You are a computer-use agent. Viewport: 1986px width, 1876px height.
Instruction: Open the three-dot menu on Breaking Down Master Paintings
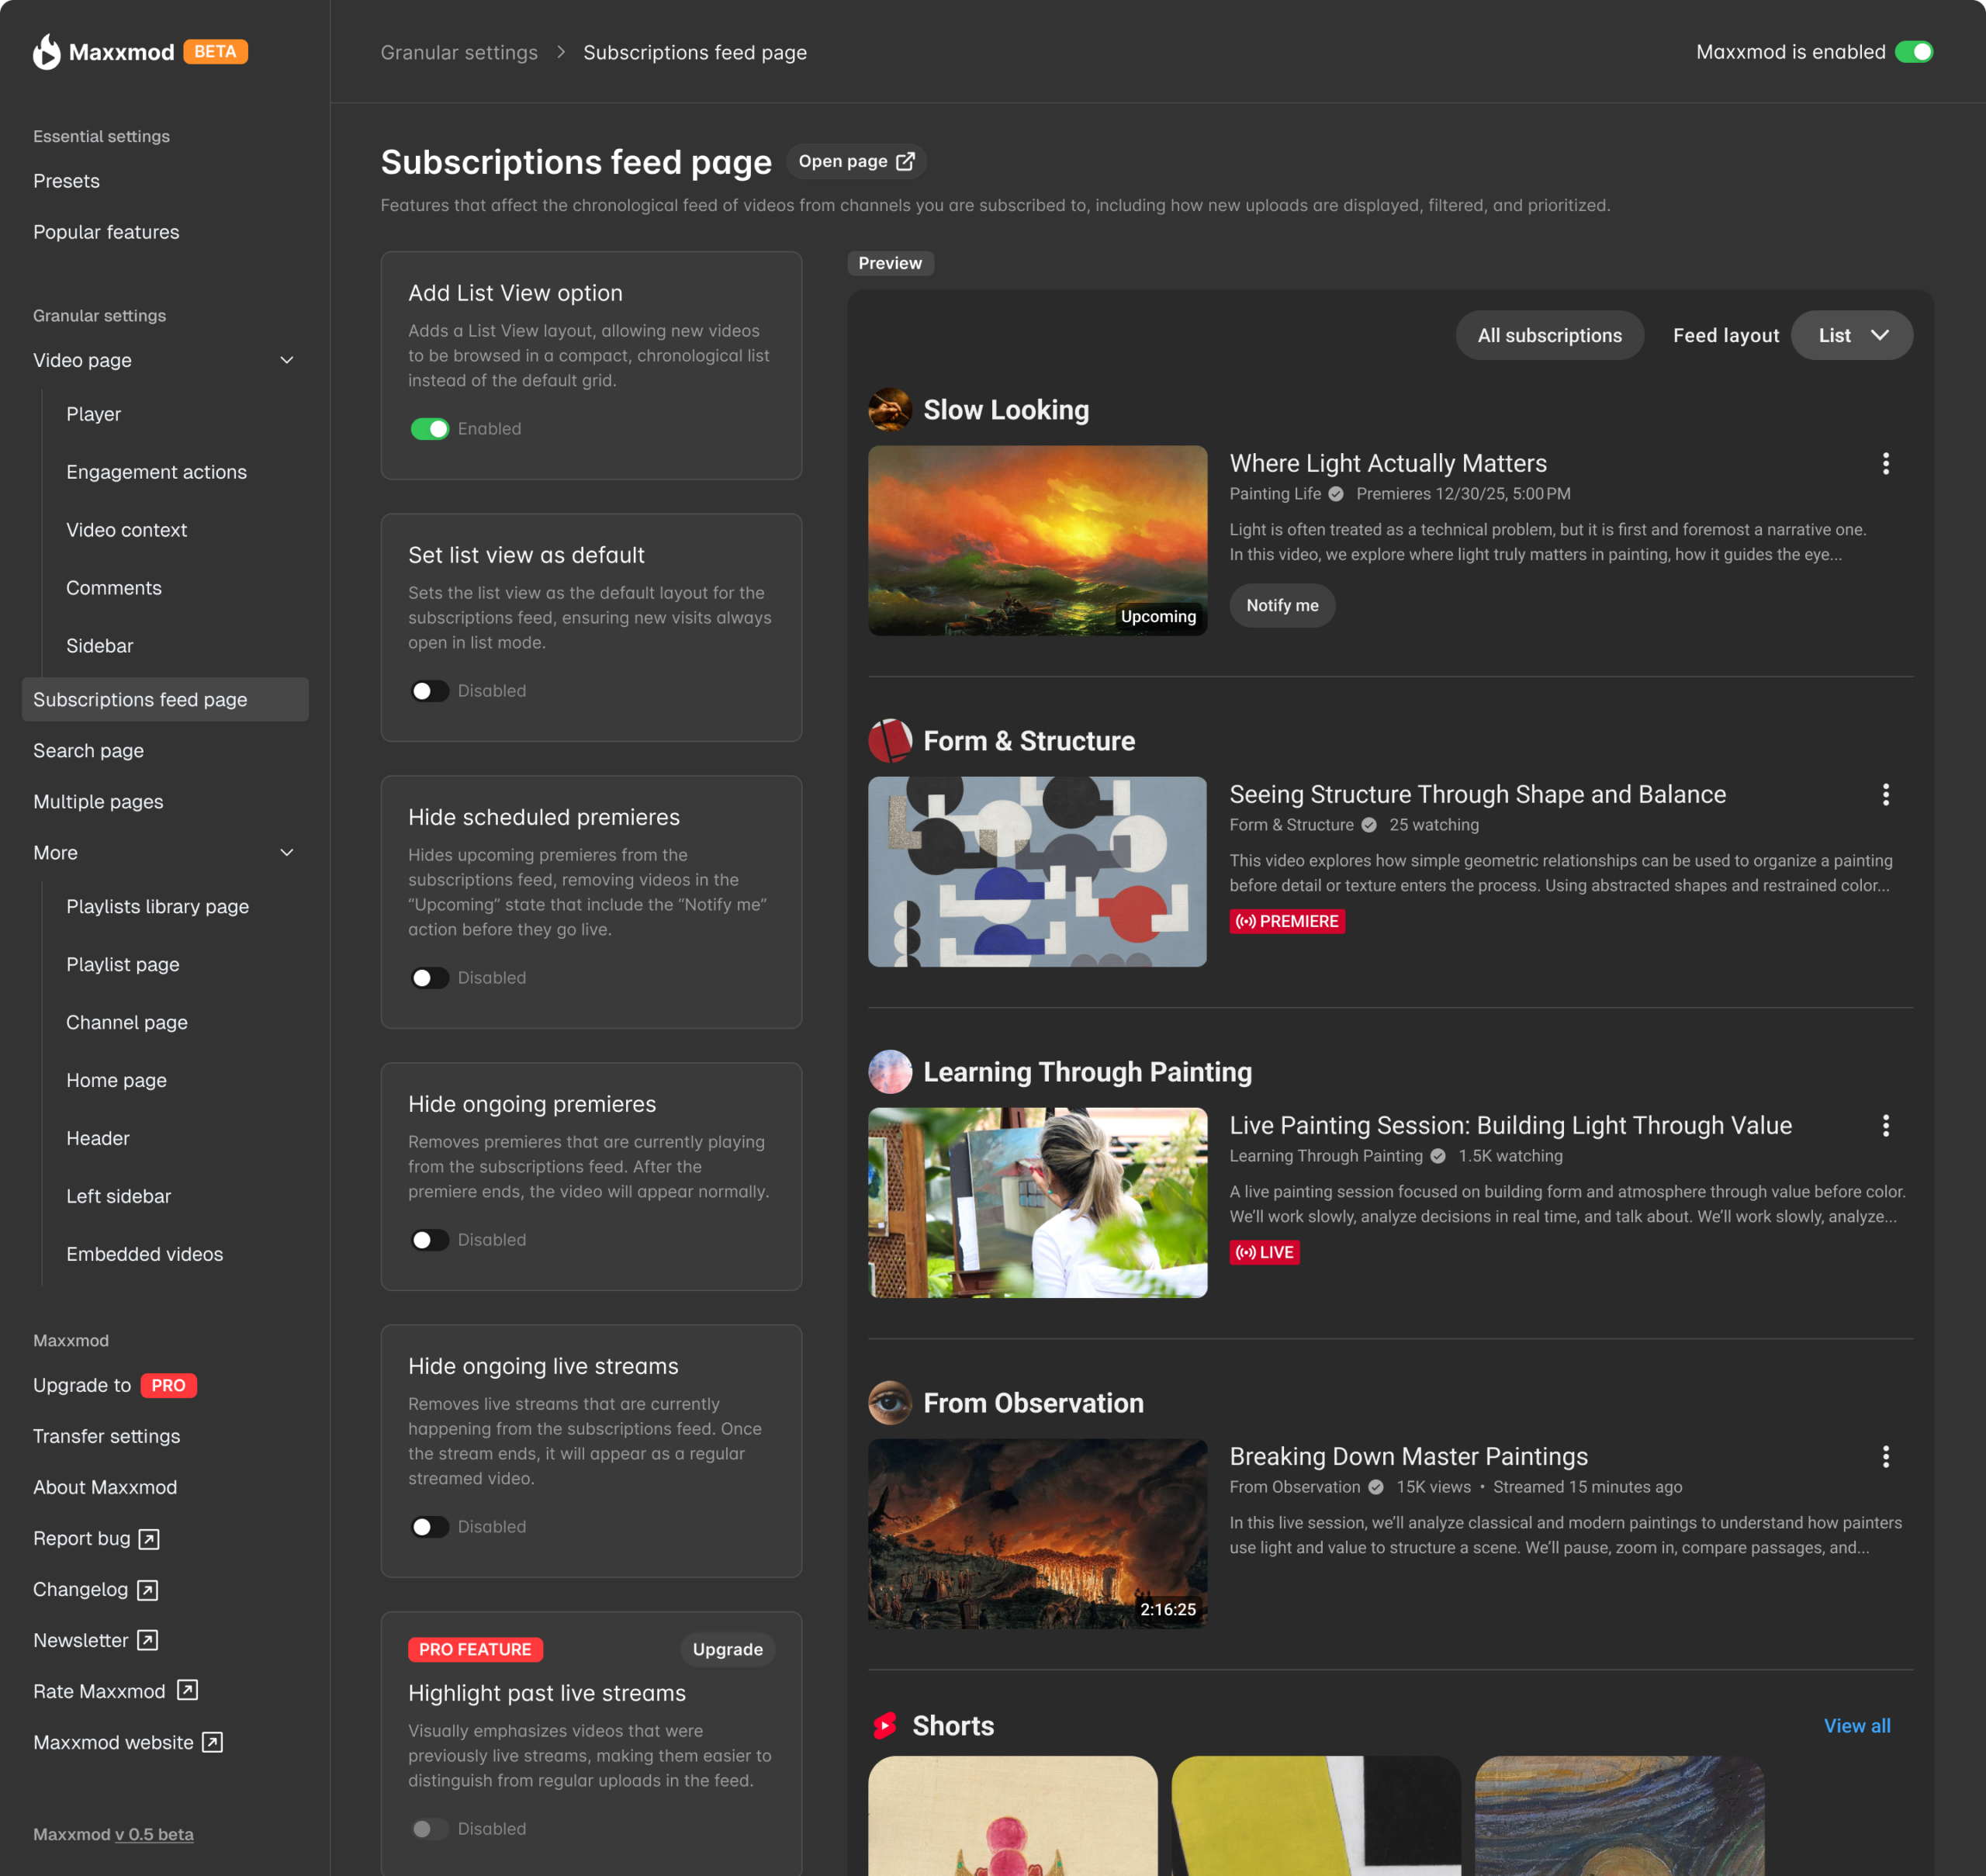coord(1886,1457)
